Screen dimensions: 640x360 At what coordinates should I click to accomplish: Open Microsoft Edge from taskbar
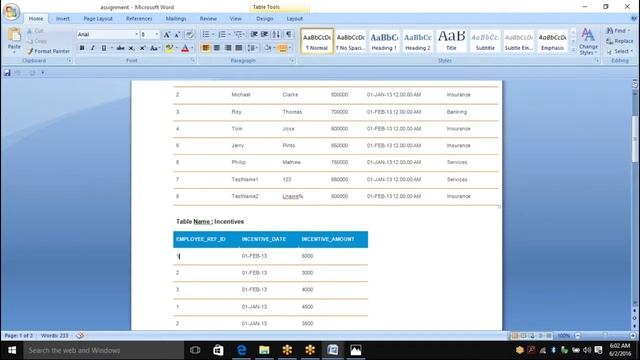point(242,350)
